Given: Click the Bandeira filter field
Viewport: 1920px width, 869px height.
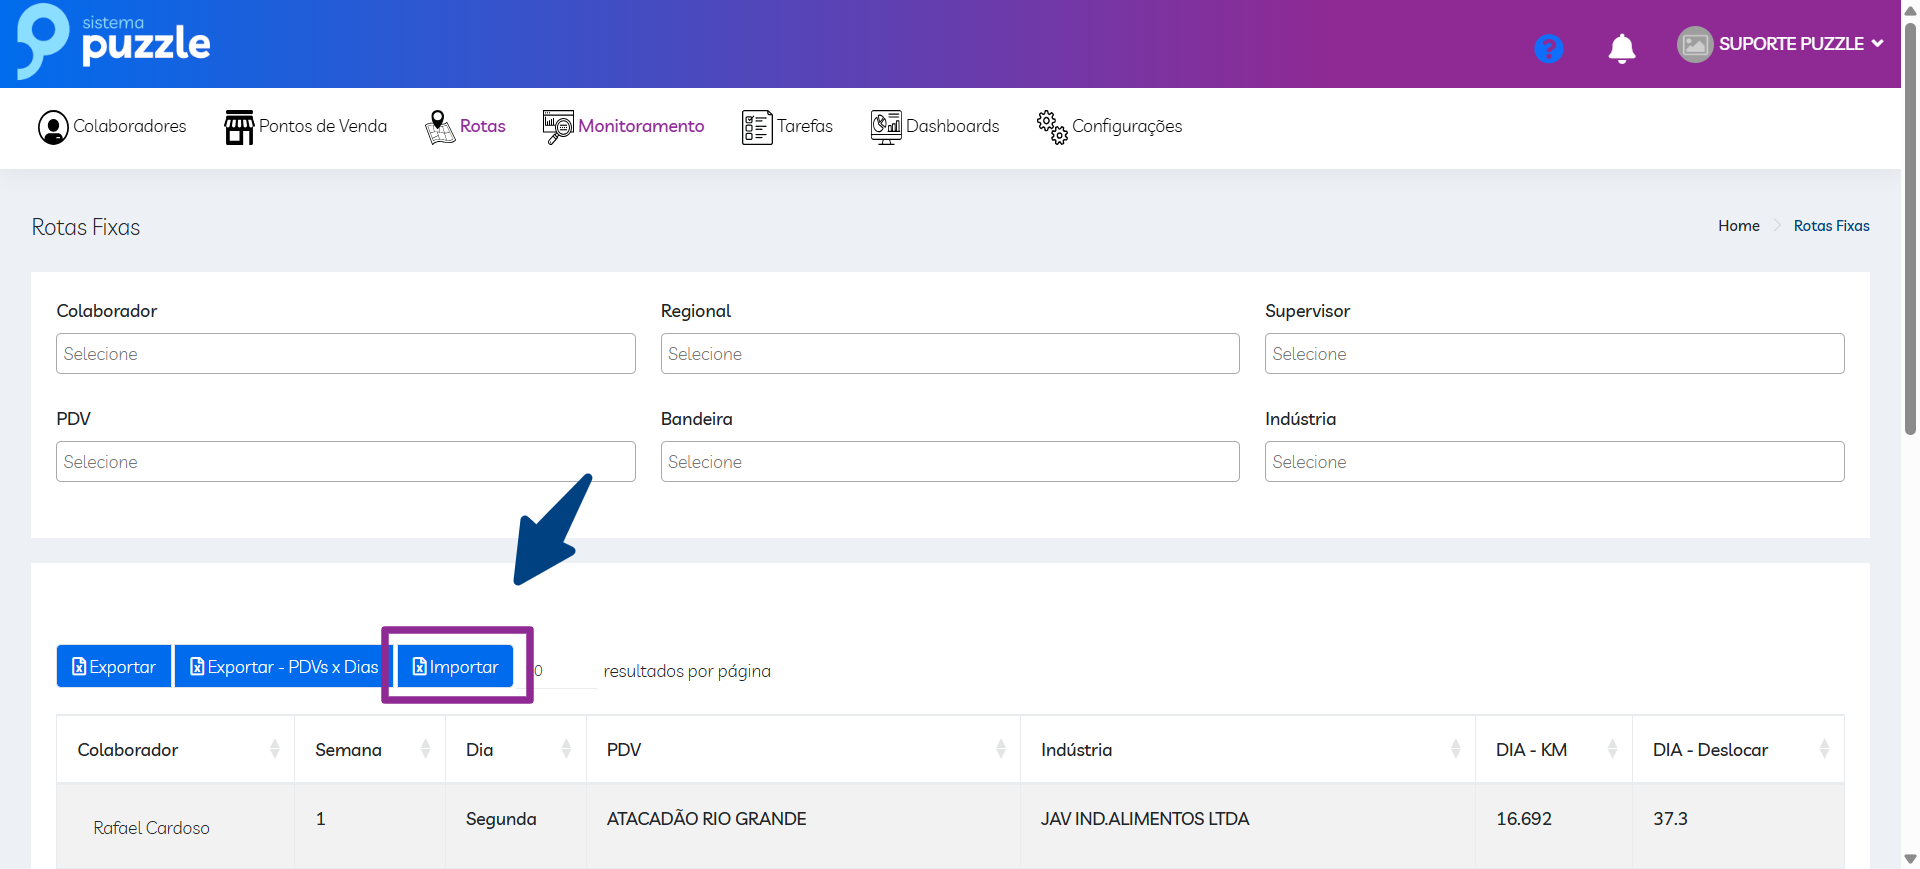Looking at the screenshot, I should click(x=949, y=462).
